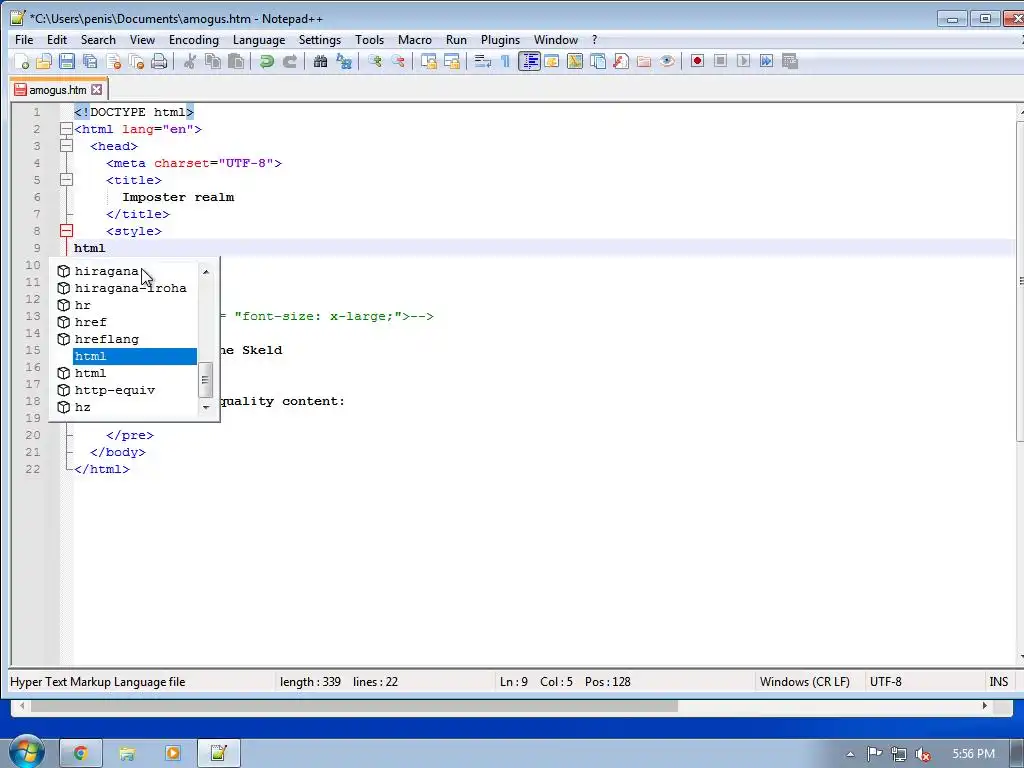The width and height of the screenshot is (1024, 768).
Task: Click the Paste clipboard icon
Action: coord(236,61)
